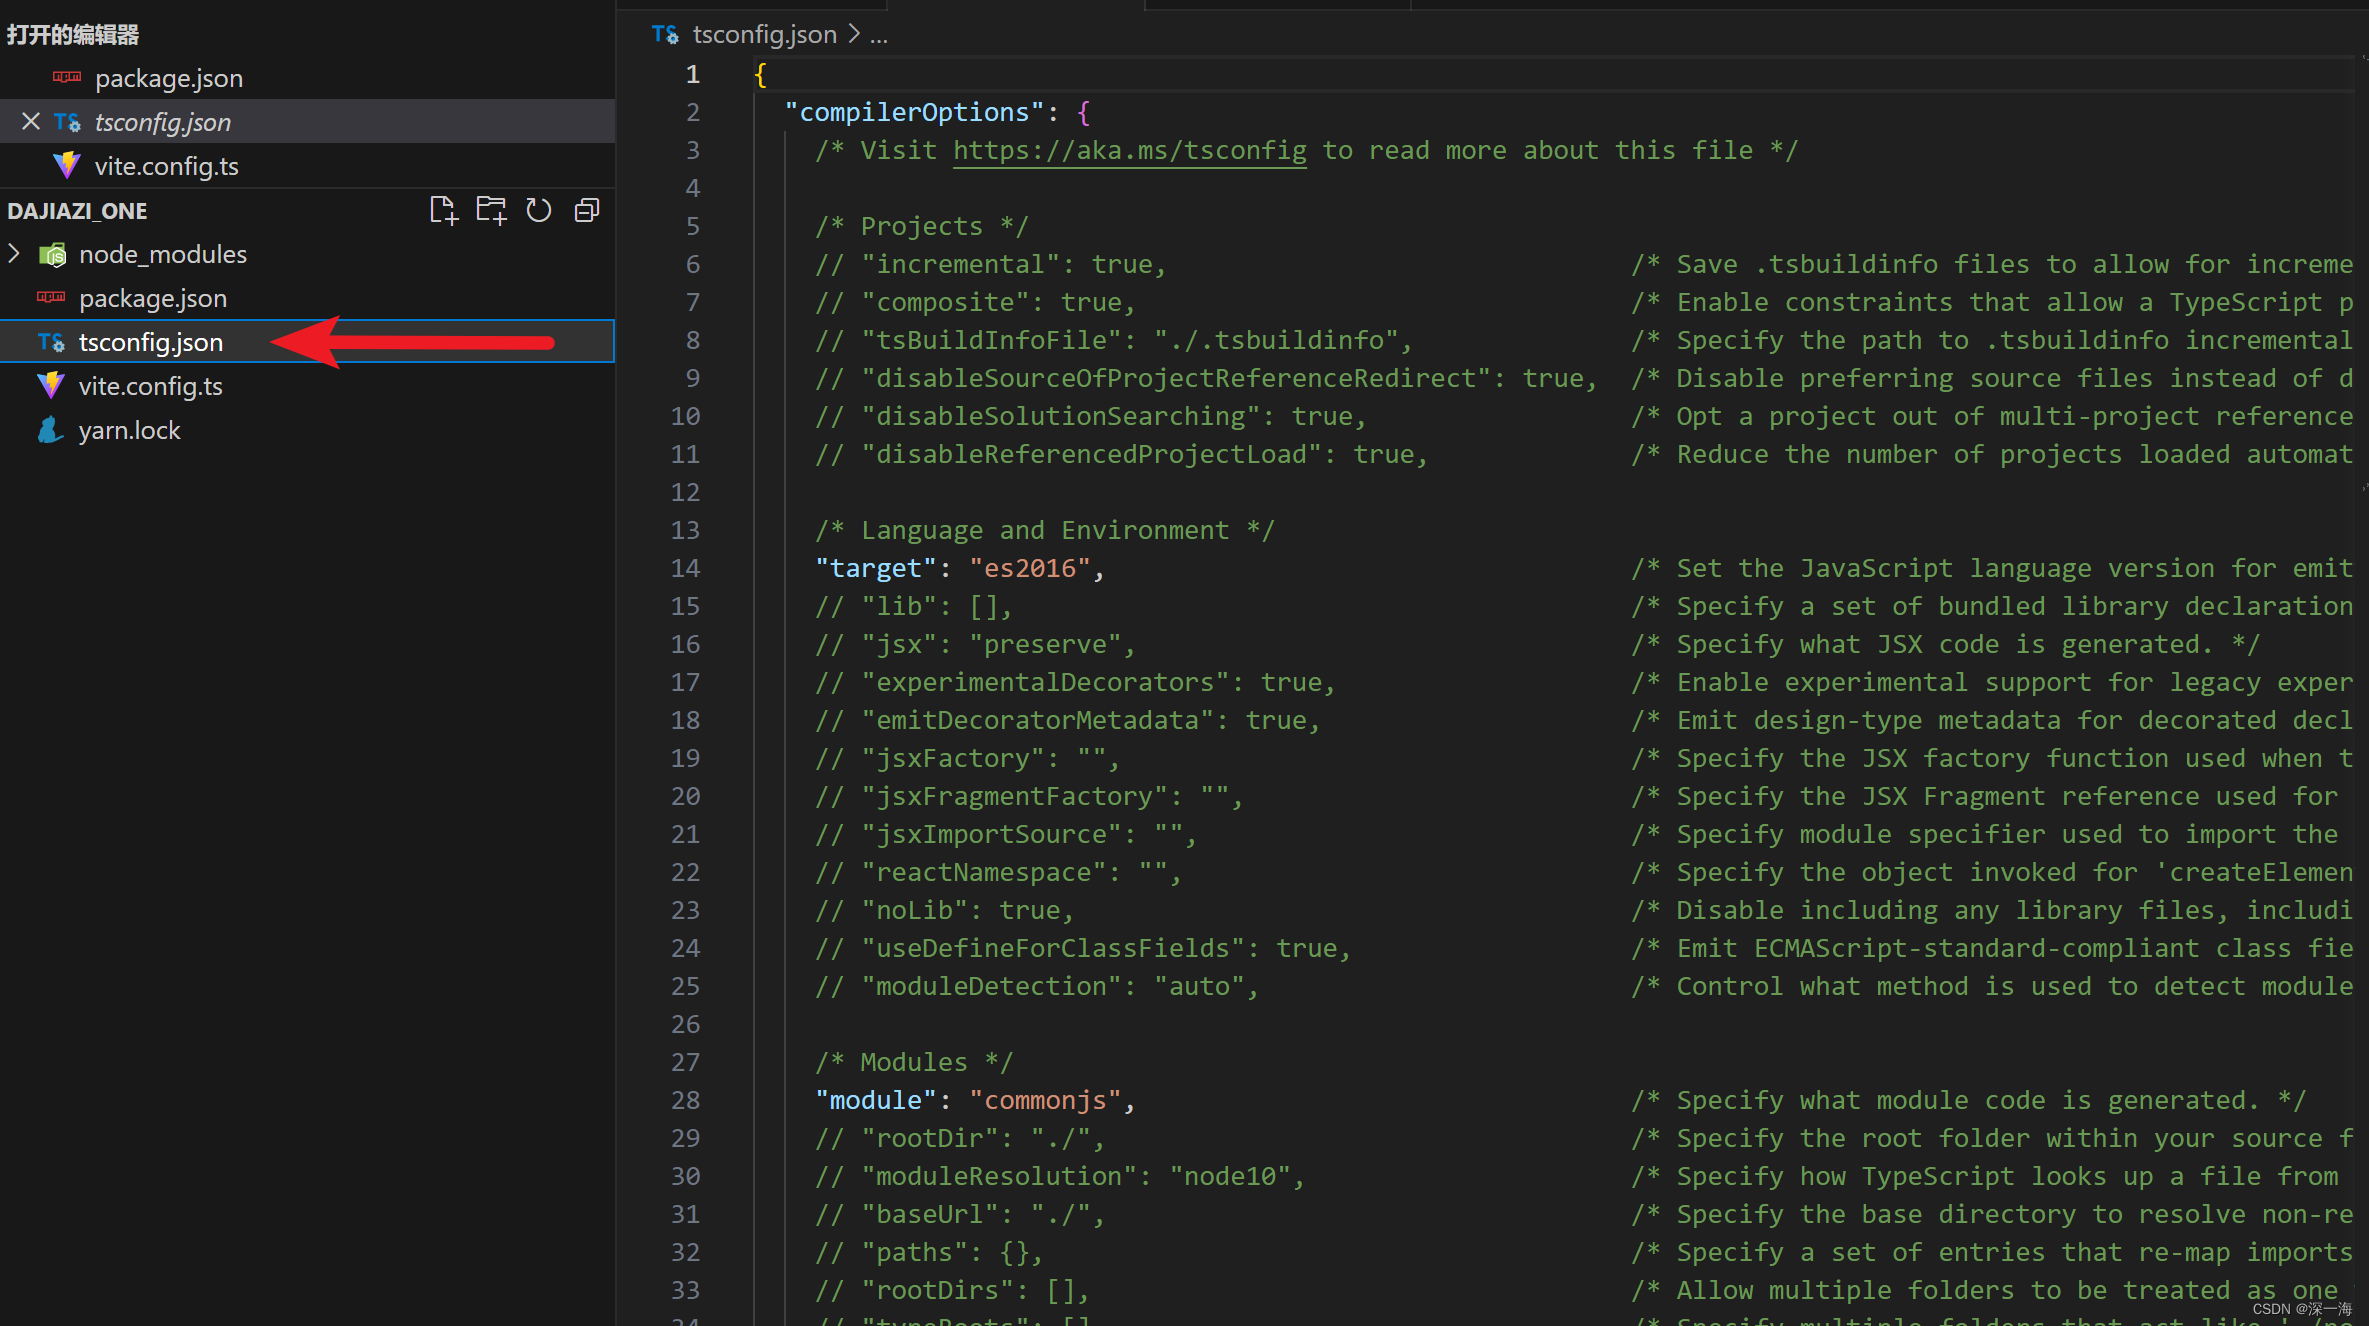Image resolution: width=2369 pixels, height=1326 pixels.
Task: Click the "commonjs" module value on line 28
Action: [1046, 1100]
